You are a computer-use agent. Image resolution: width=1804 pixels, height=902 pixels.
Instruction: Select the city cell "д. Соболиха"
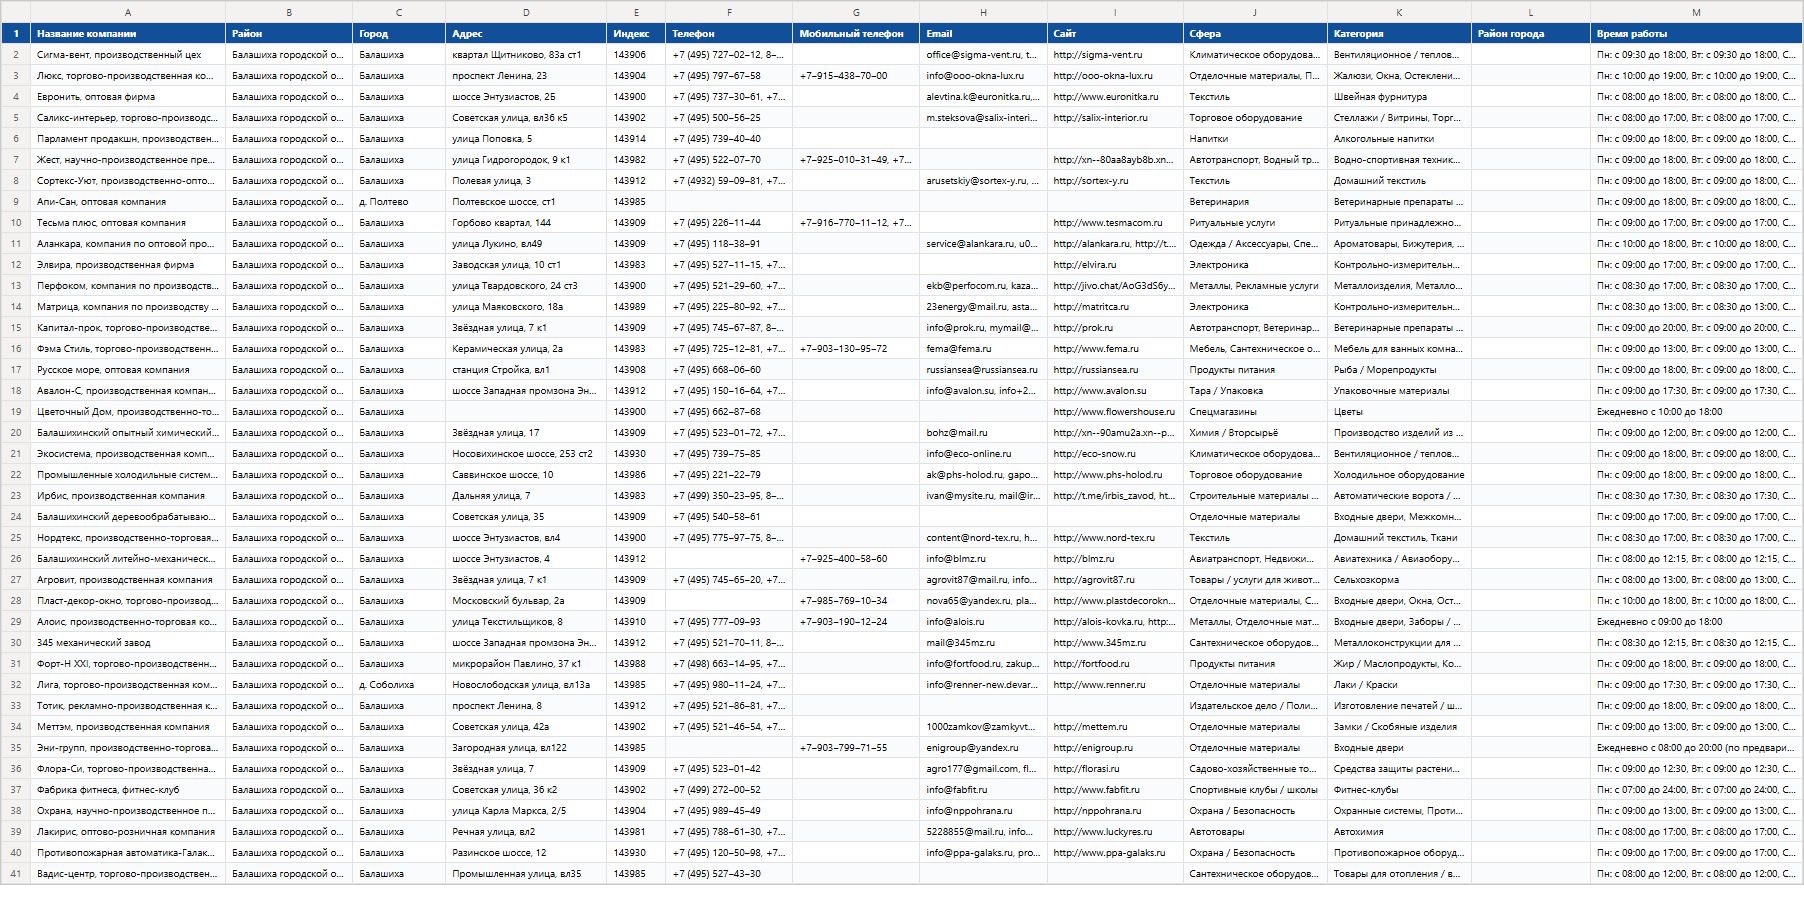pyautogui.click(x=399, y=685)
